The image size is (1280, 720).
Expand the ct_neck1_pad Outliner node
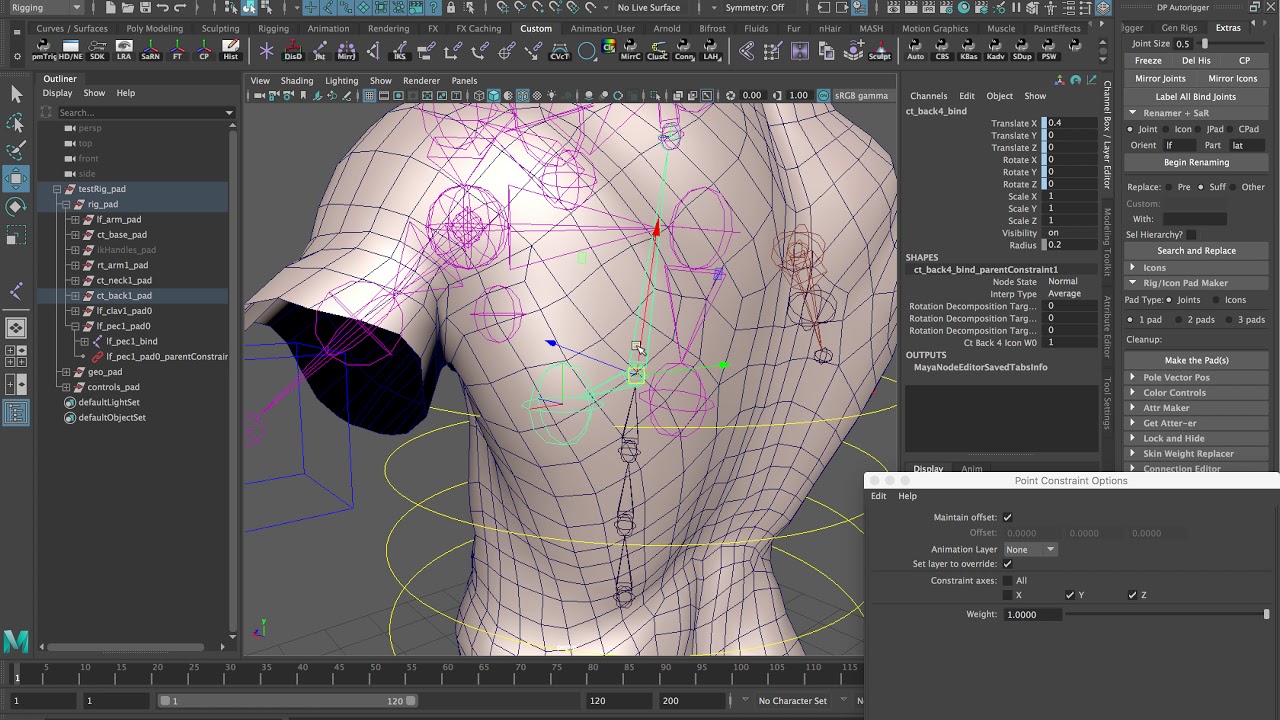pos(75,281)
